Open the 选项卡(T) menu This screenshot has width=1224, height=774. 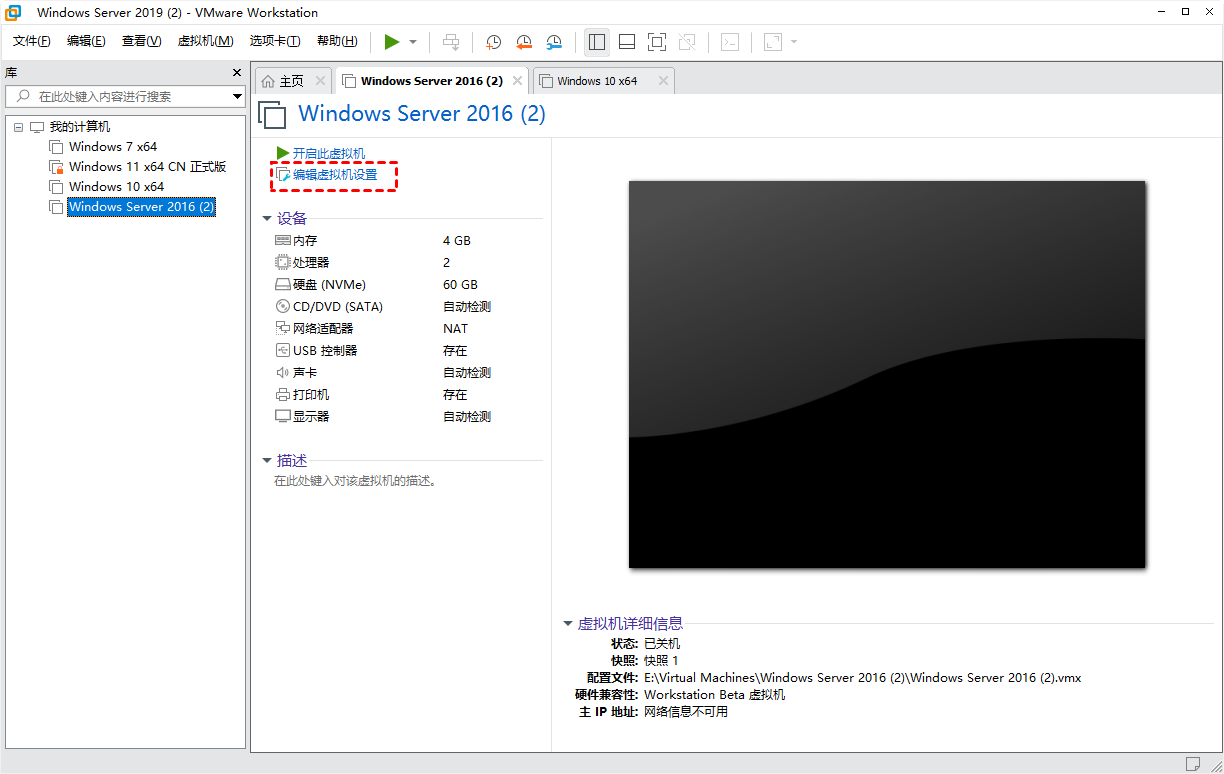pyautogui.click(x=275, y=41)
